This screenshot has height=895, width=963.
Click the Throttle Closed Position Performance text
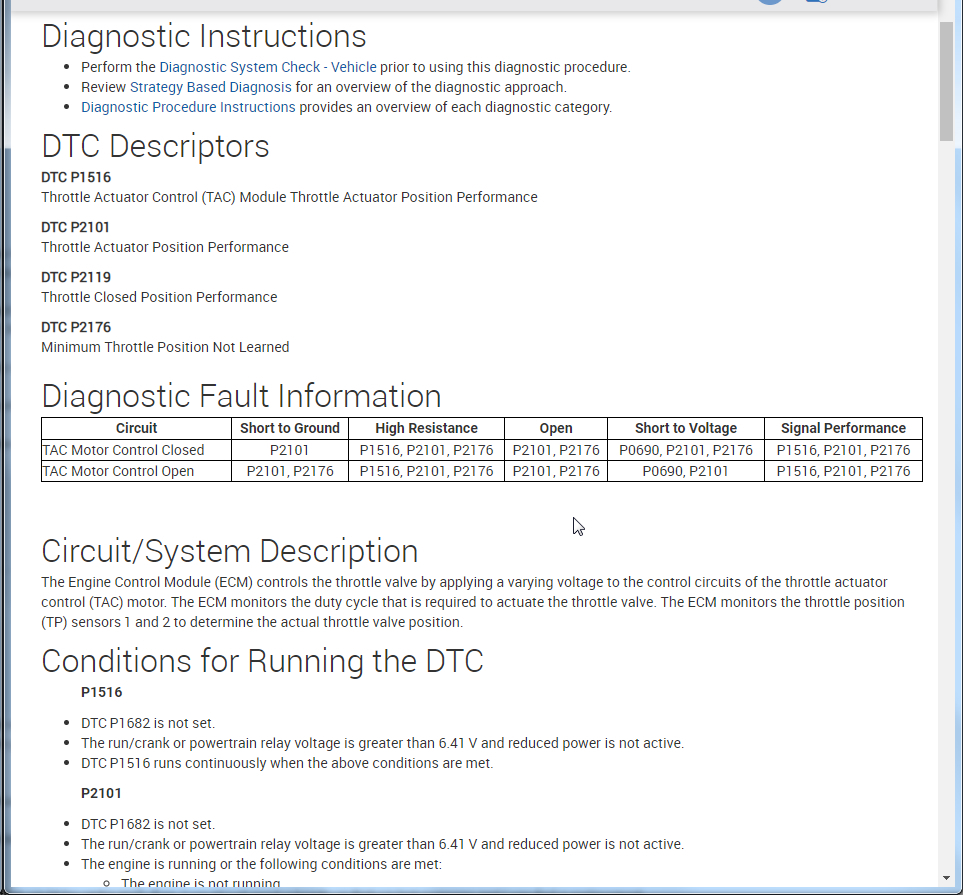coord(159,297)
